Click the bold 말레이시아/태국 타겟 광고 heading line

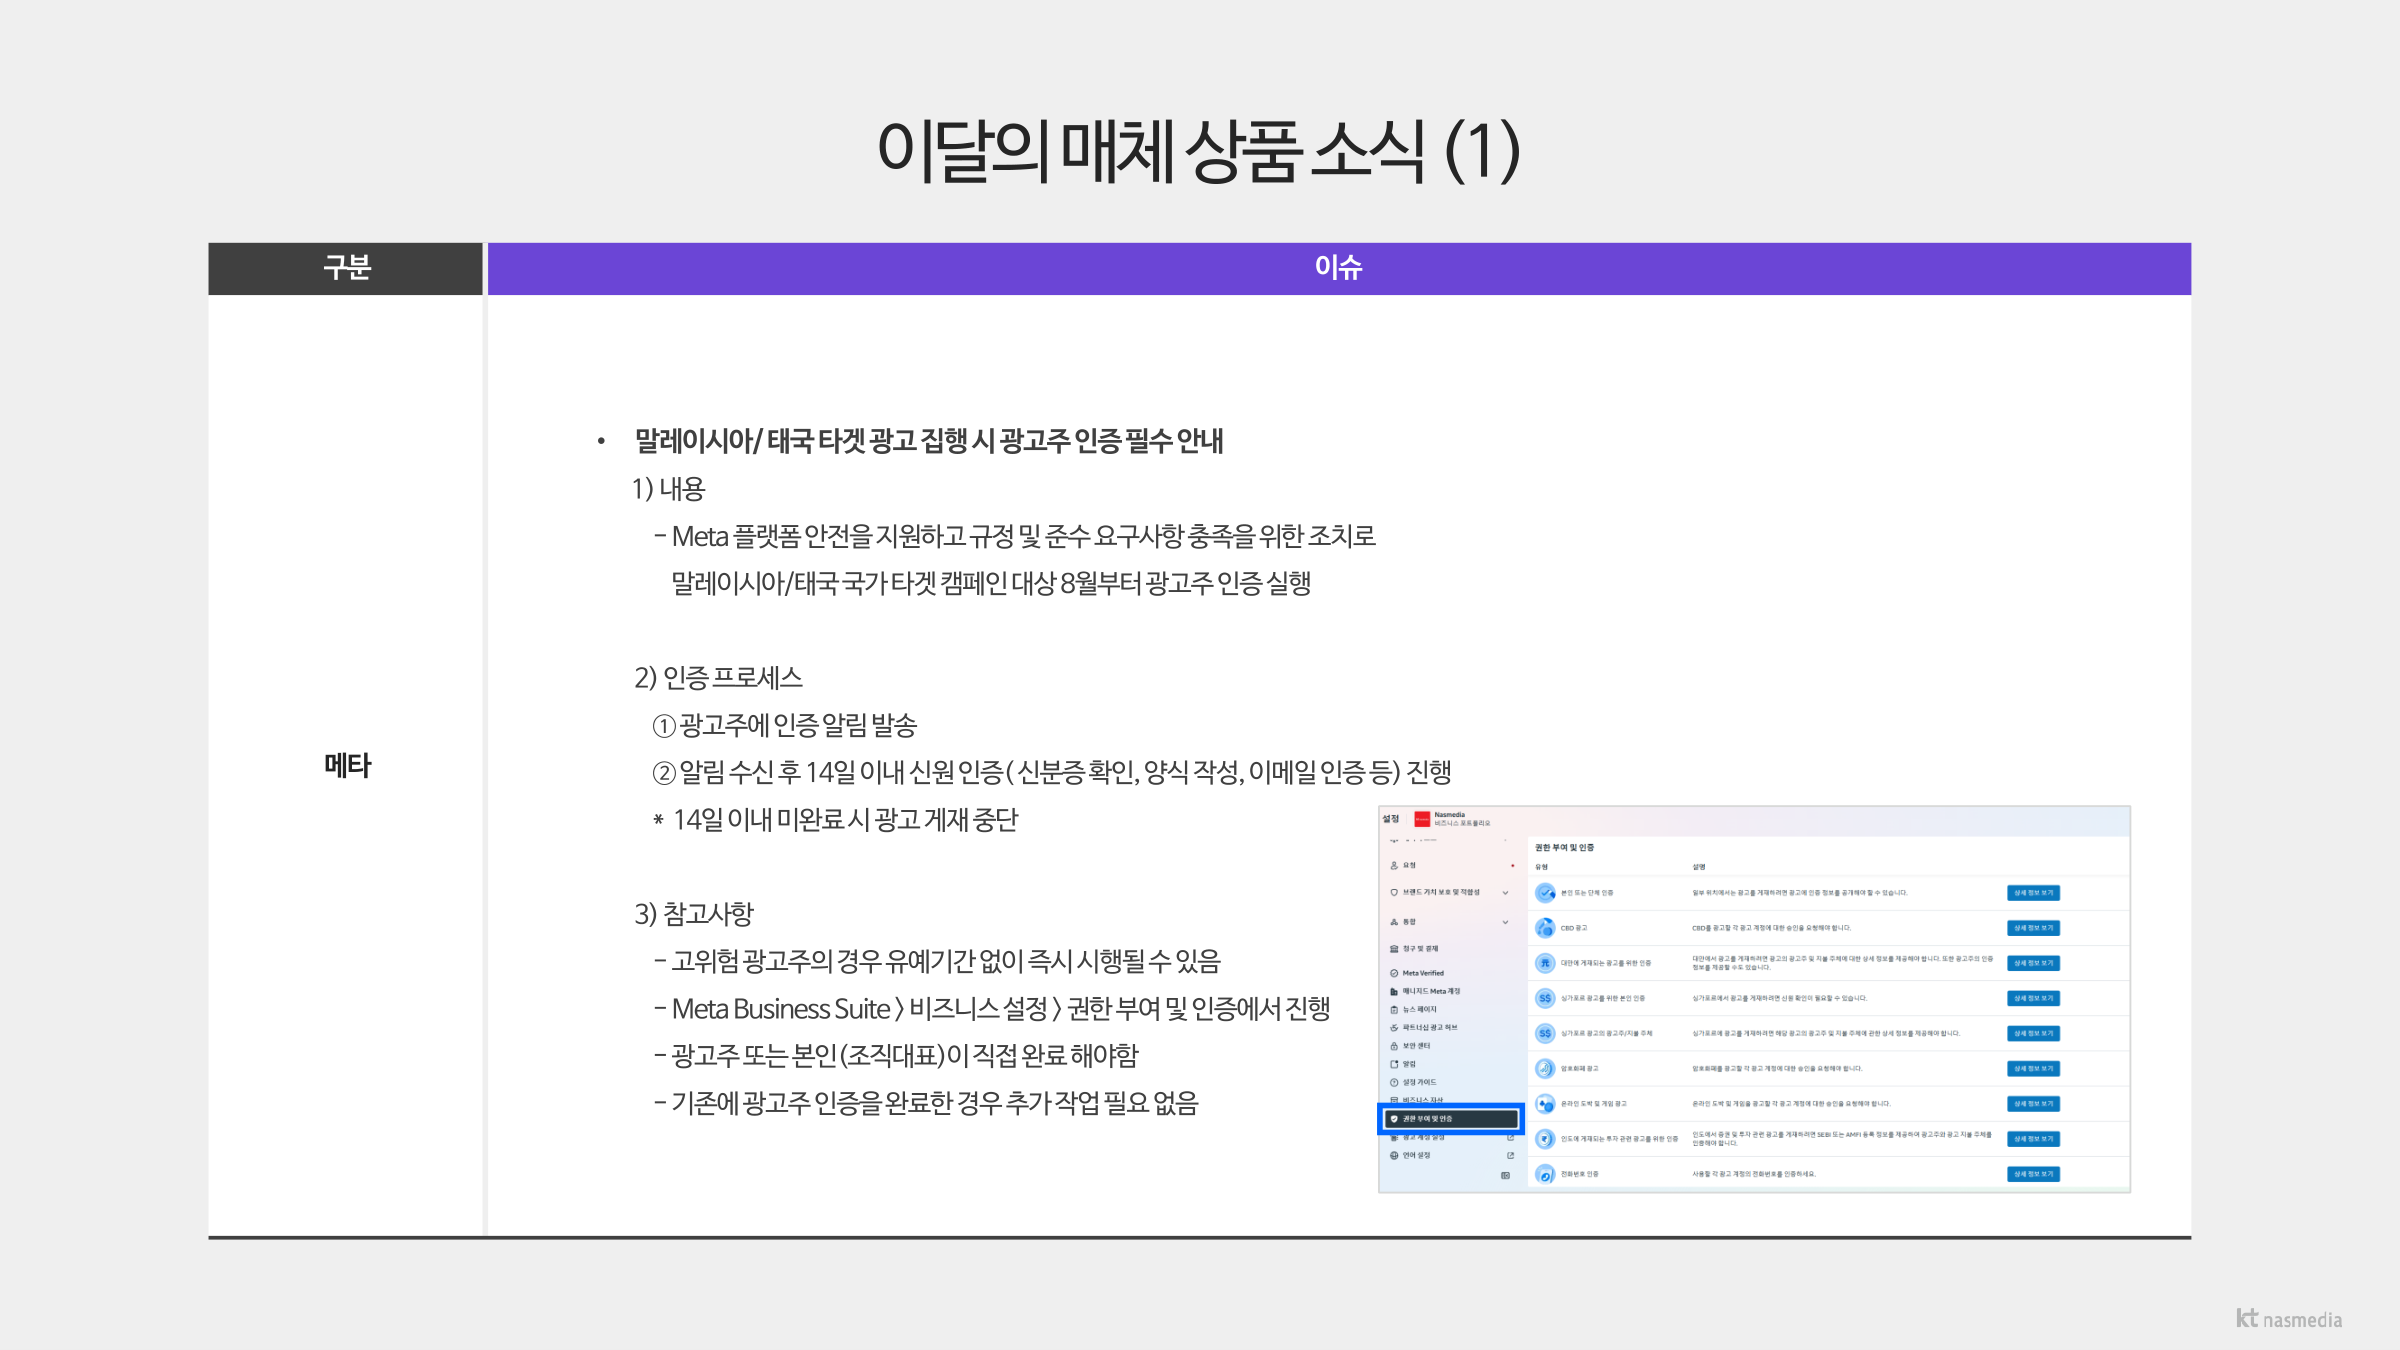tap(929, 441)
